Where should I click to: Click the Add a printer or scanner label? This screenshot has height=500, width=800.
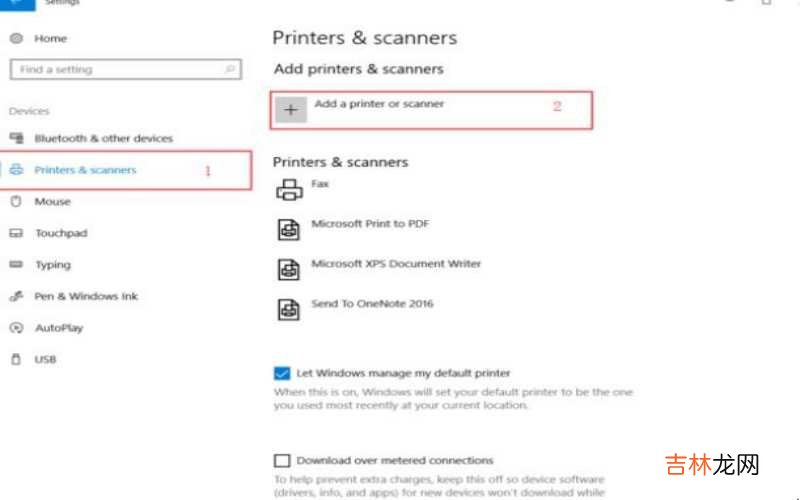point(379,104)
